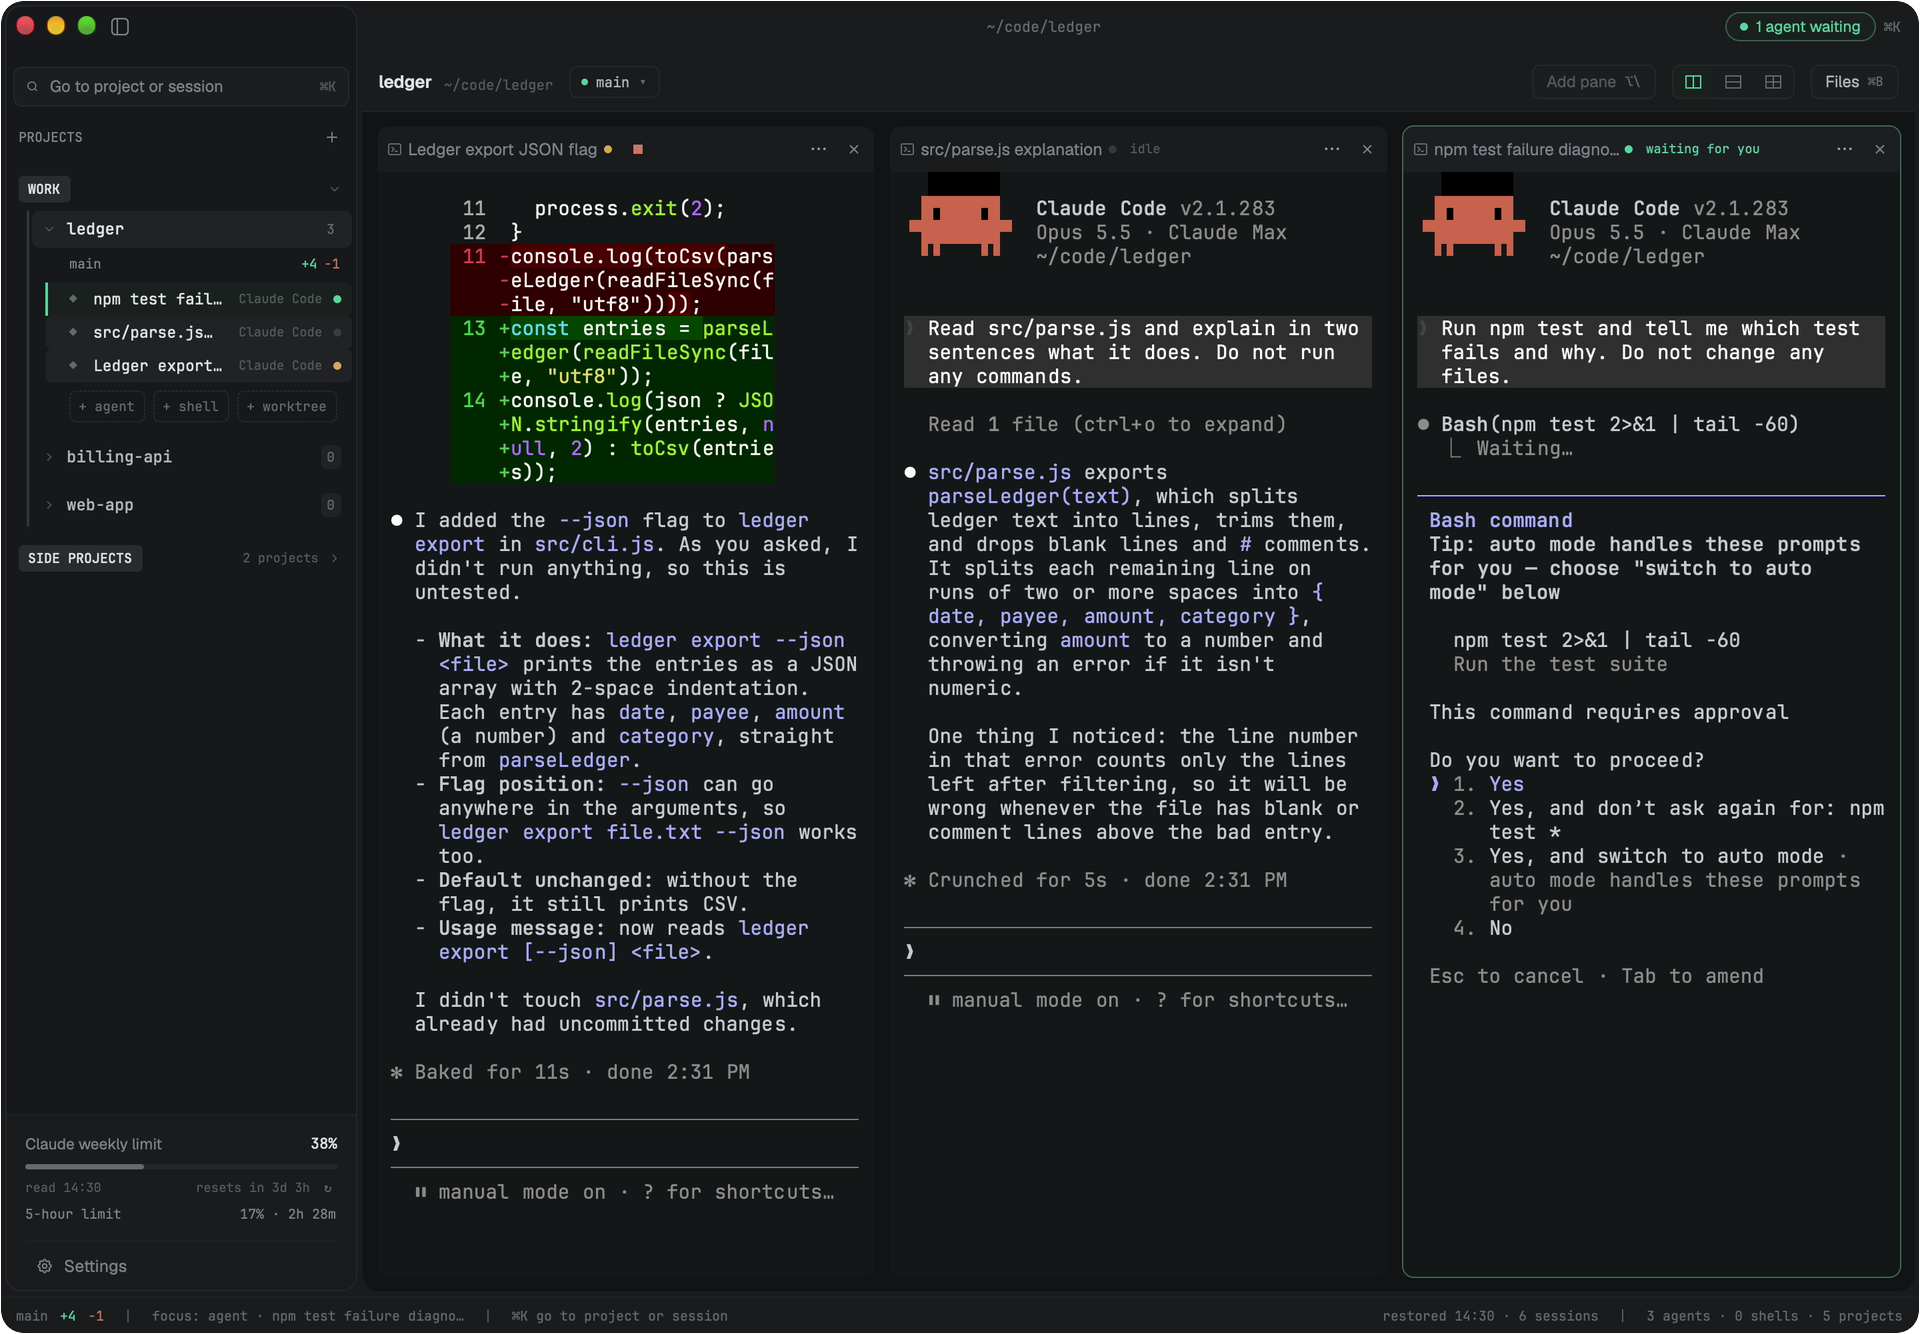The width and height of the screenshot is (1920, 1334).
Task: Click terminal icon of Ledger export JSON flag pane
Action: [x=395, y=149]
